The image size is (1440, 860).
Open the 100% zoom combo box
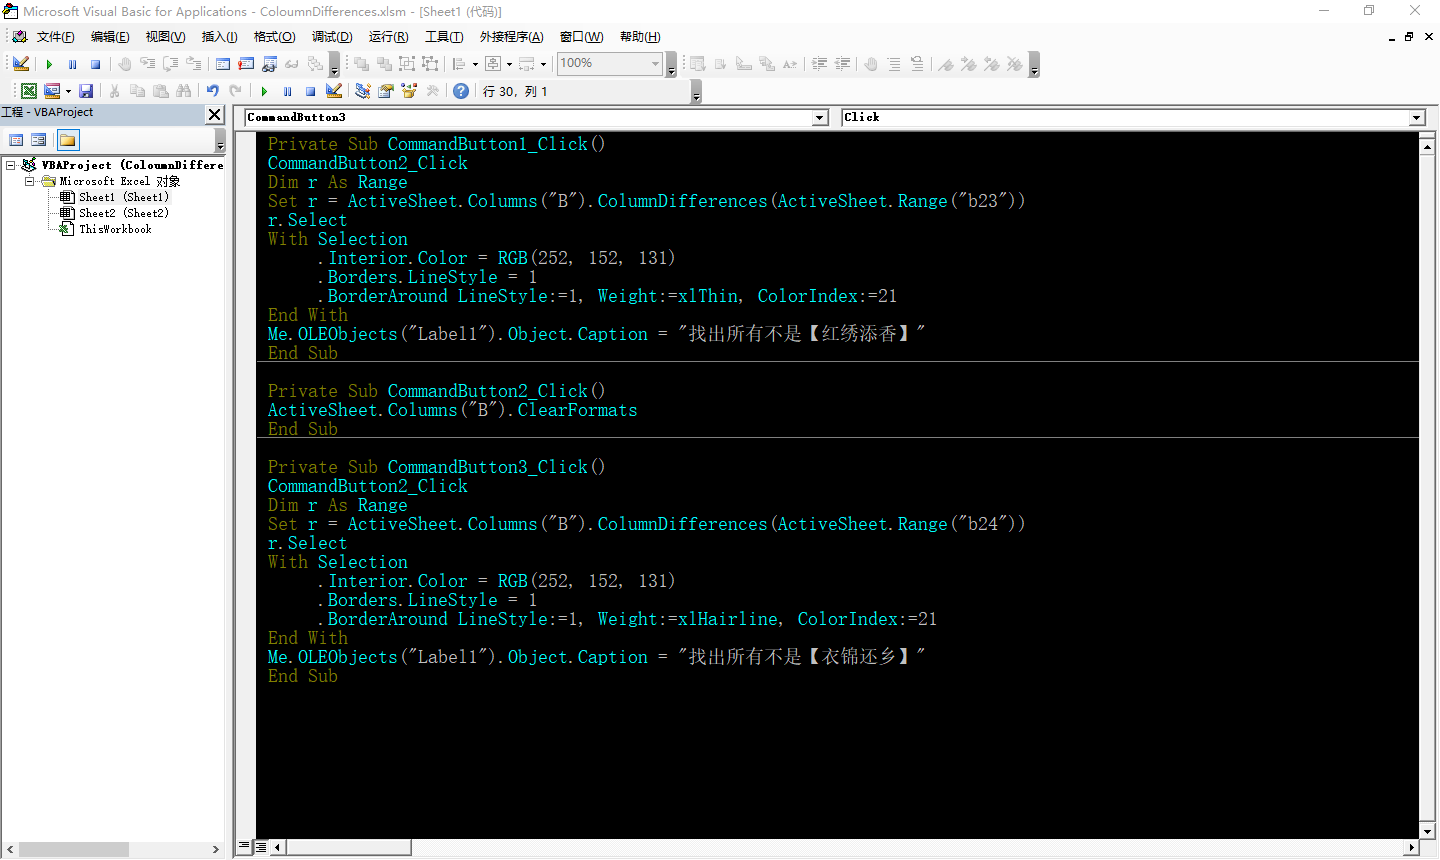click(609, 63)
